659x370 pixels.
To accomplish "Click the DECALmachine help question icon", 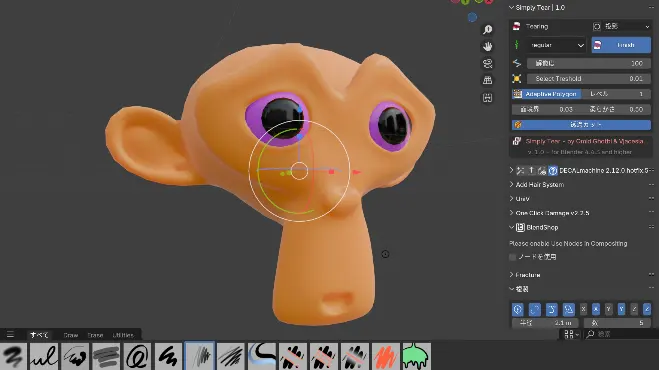I will tap(553, 170).
